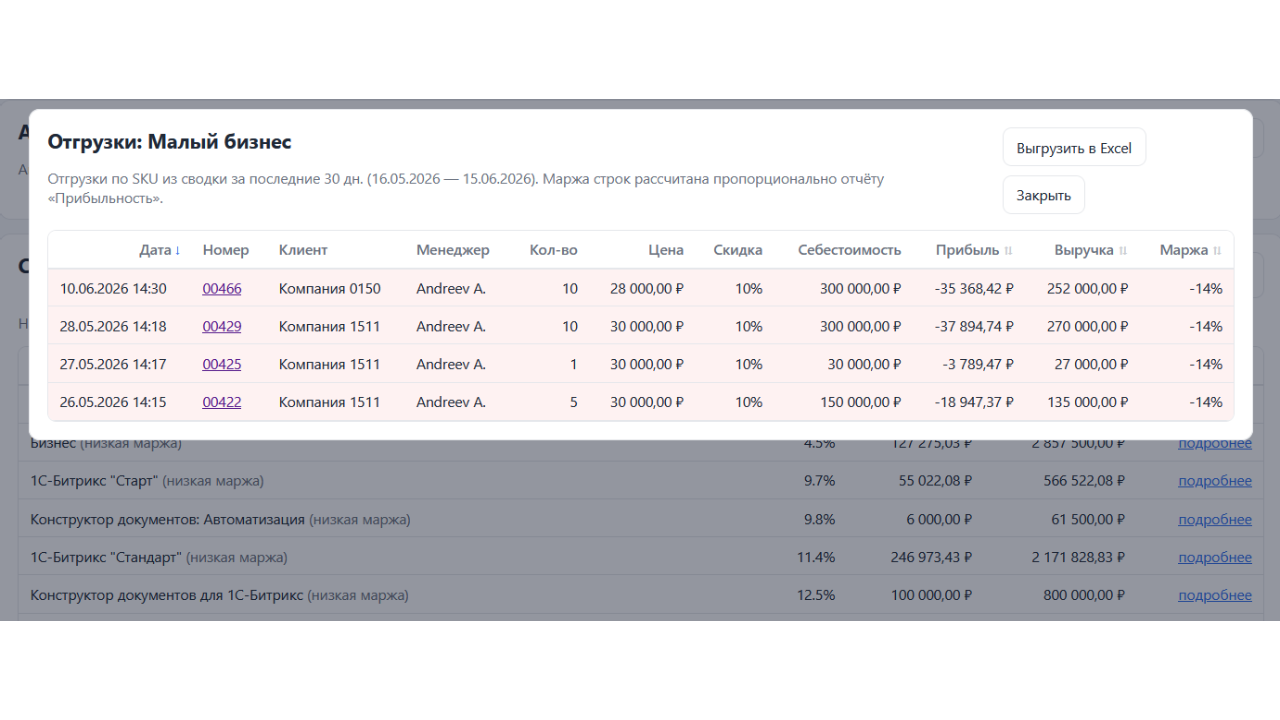Open подробнее for Конструктор документов для 1С-Битрикс
Screen dimensions: 1280x720
click(1215, 595)
